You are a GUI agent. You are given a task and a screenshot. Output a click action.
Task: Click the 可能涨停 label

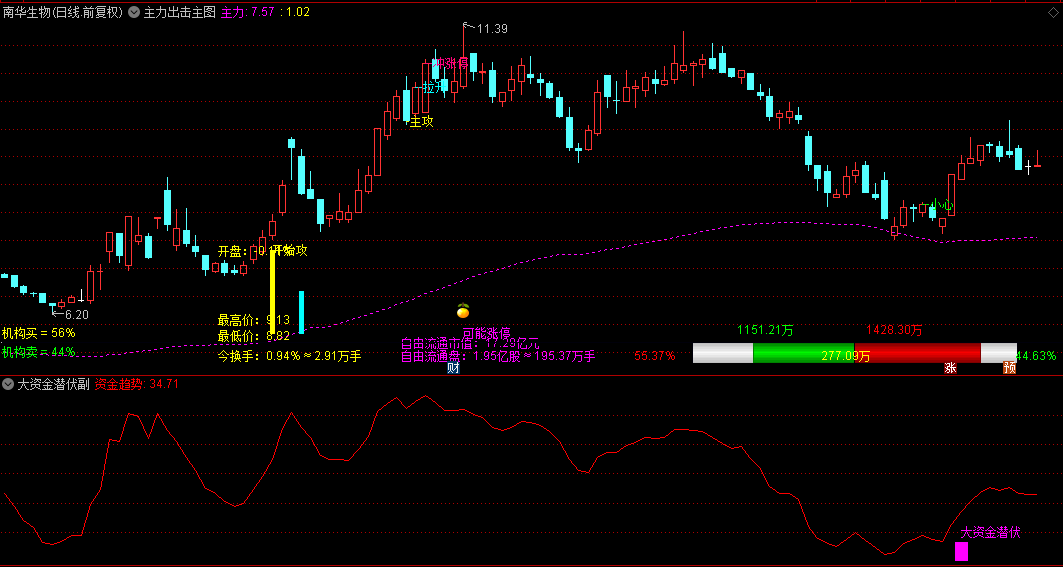coord(487,334)
